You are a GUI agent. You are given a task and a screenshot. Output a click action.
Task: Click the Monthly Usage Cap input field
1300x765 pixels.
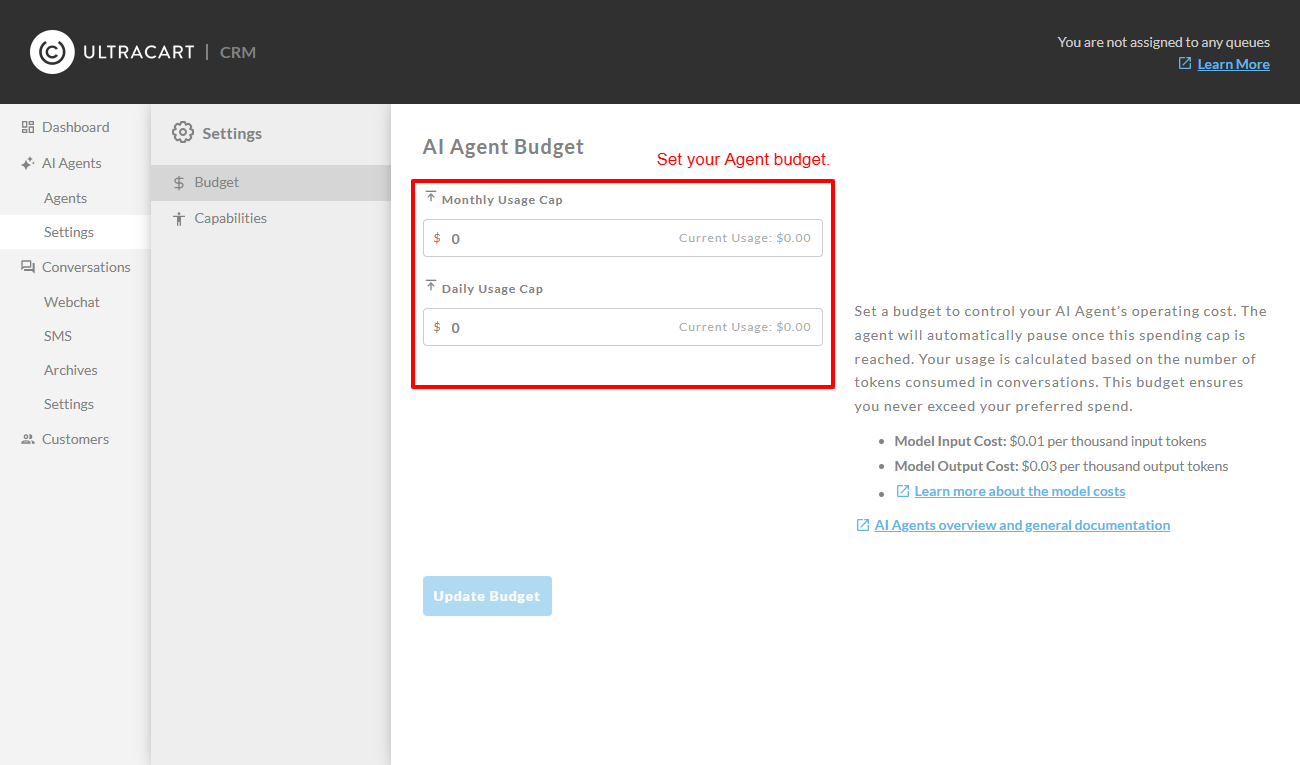coord(622,238)
